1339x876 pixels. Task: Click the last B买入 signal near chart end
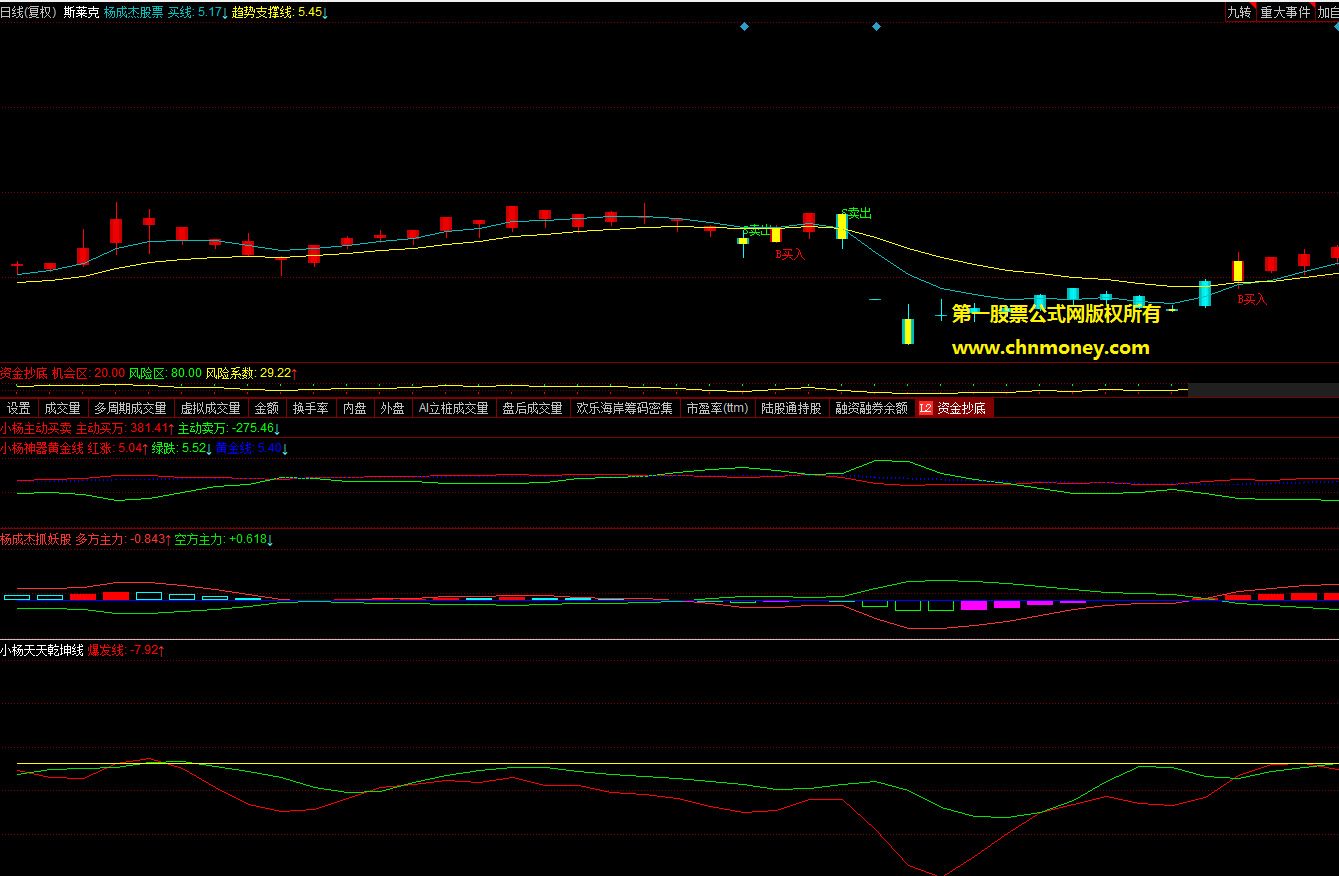pos(1252,299)
